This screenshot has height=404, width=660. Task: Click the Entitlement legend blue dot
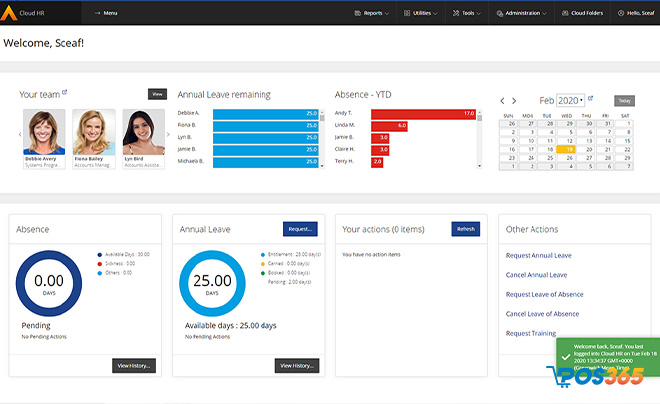pos(263,255)
